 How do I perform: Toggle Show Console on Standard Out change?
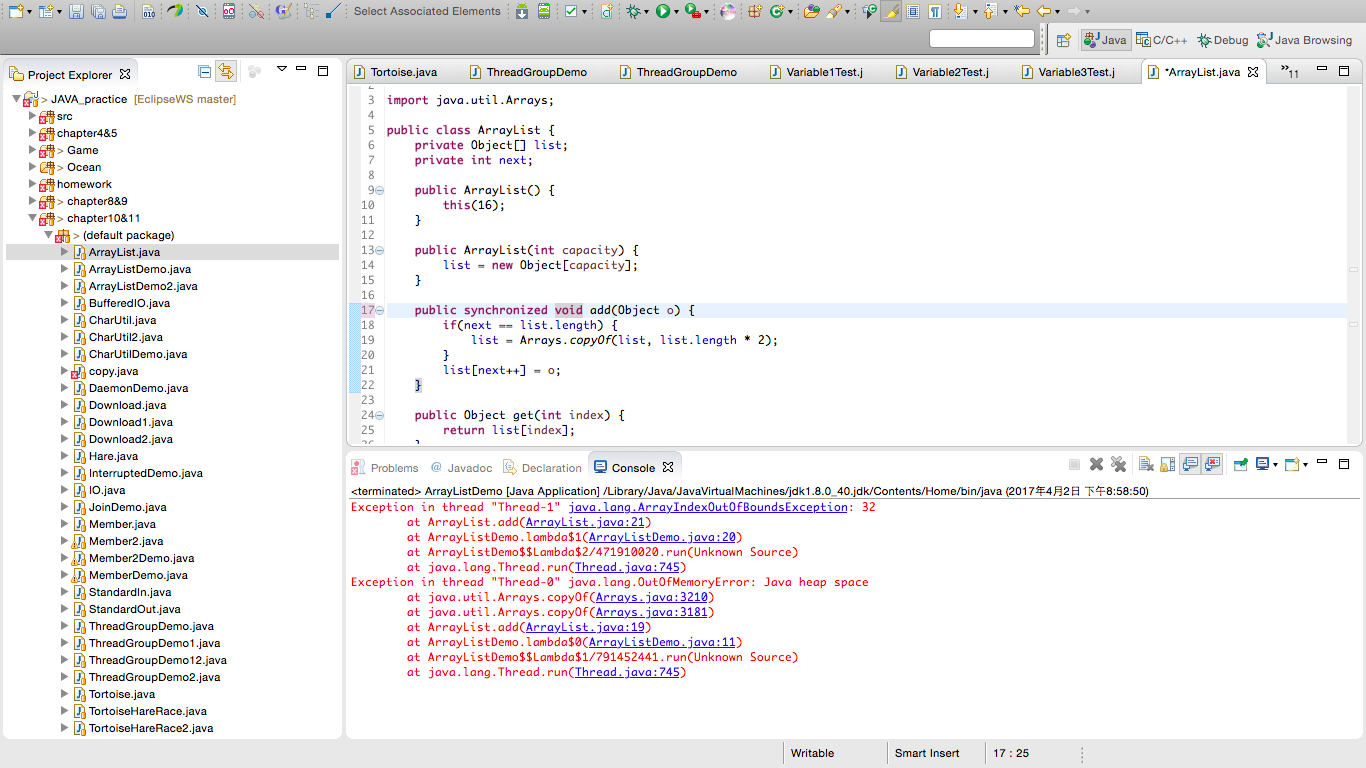pyautogui.click(x=1190, y=464)
